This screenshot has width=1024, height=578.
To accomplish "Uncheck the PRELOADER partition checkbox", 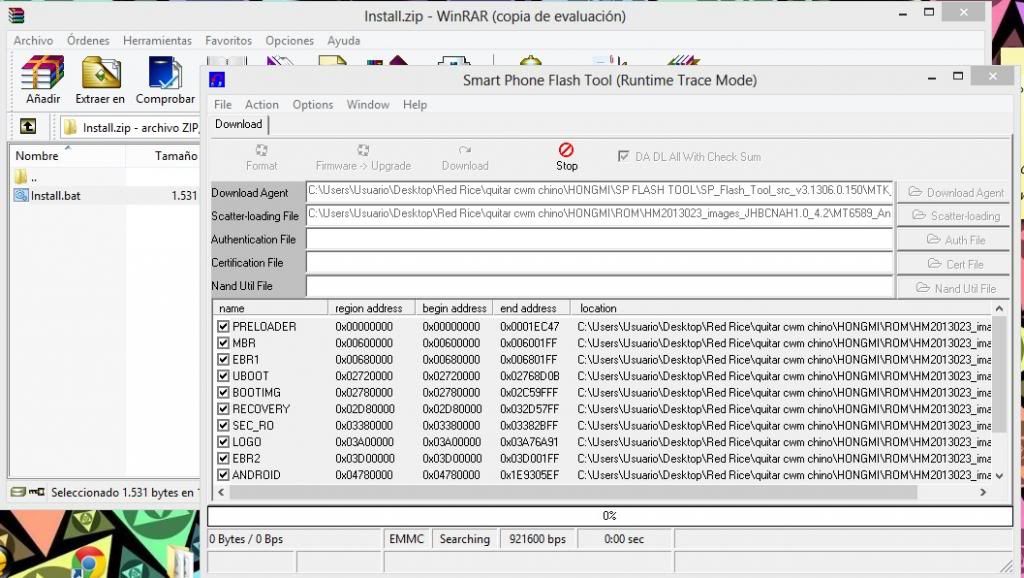I will 223,326.
